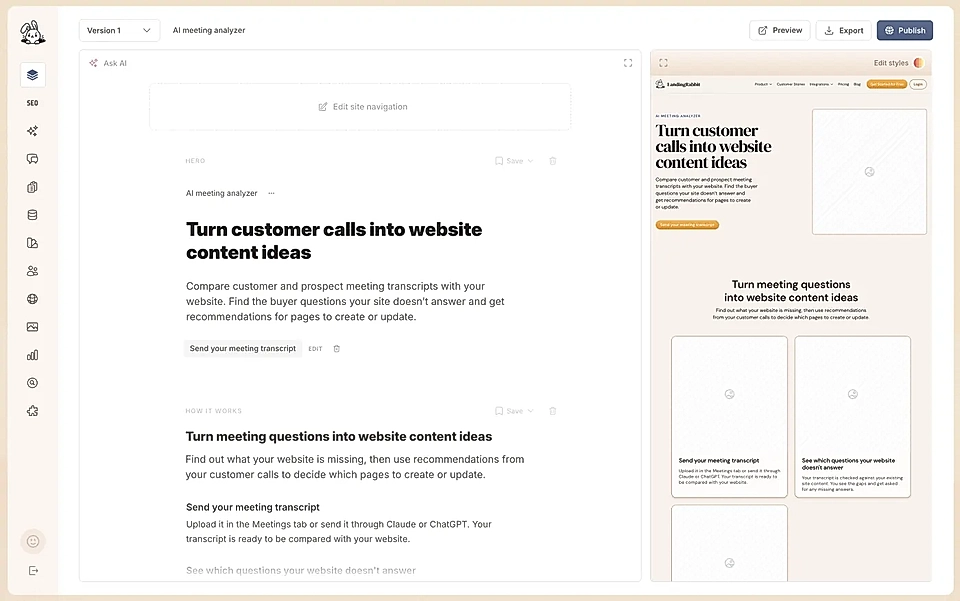Screen dimensions: 960x601
Task: Click the orange Get Started button in preview nav
Action: 887,84
